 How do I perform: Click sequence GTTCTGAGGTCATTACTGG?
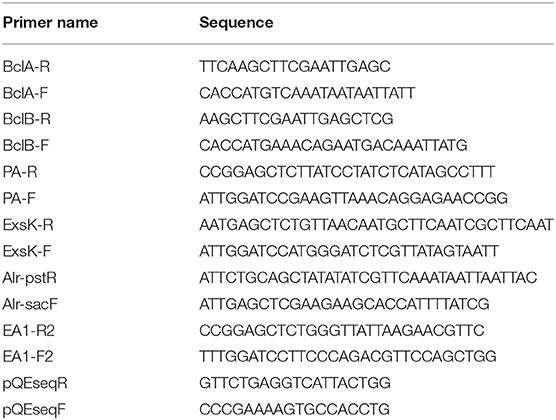pos(295,383)
